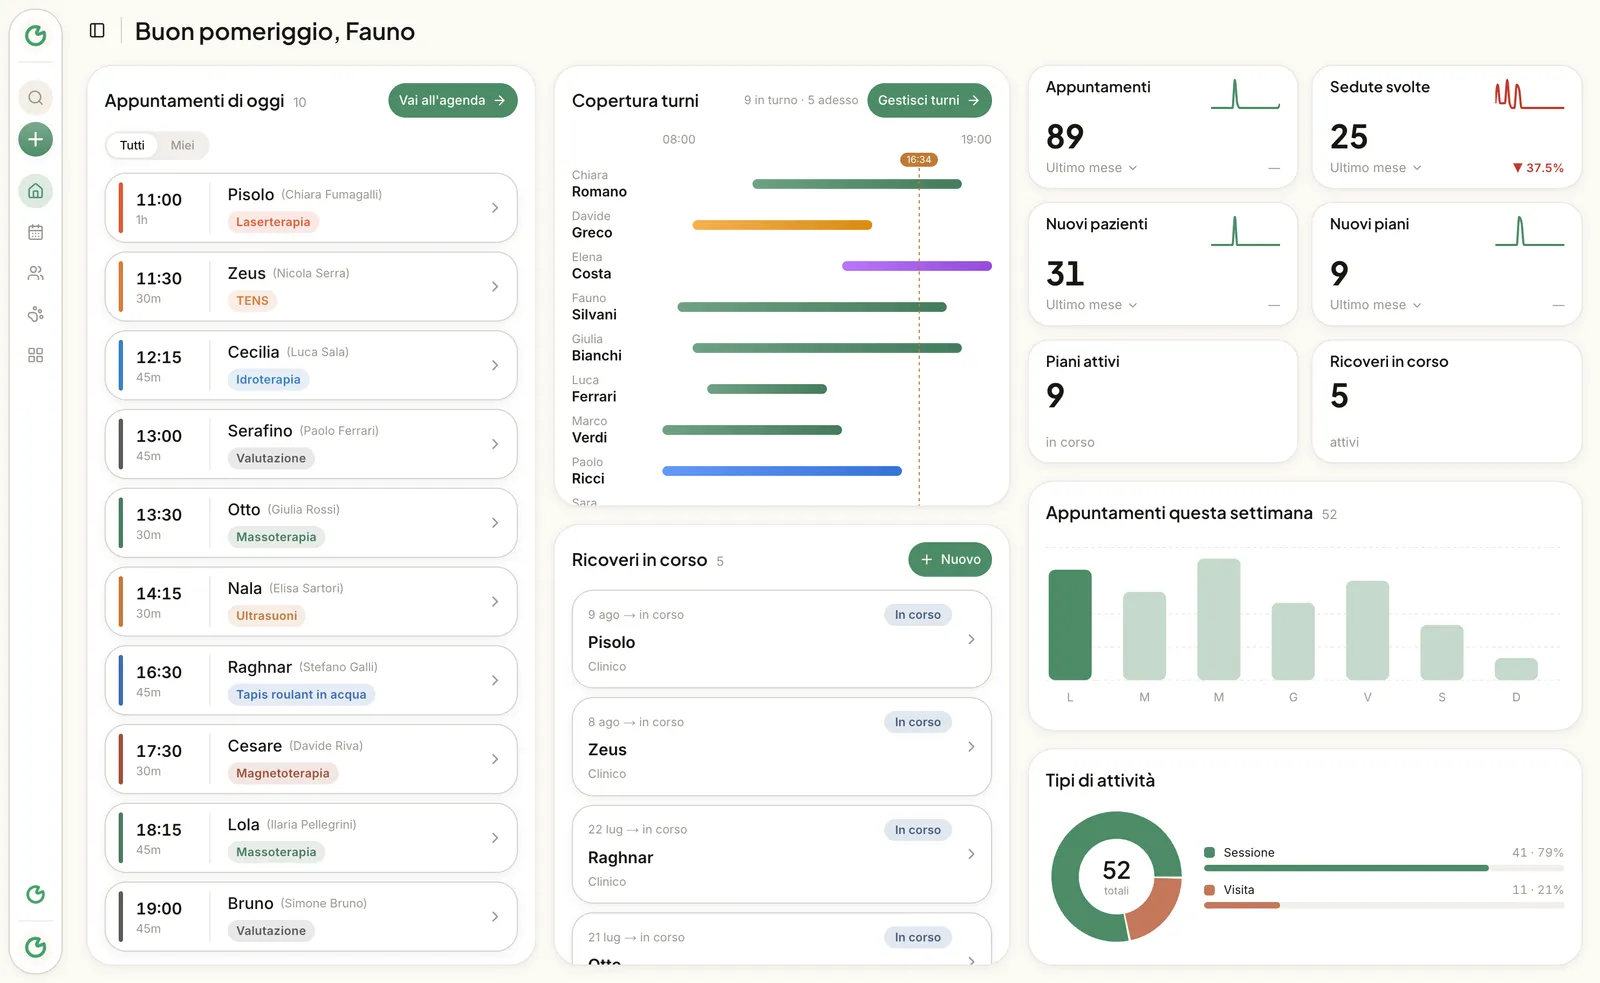This screenshot has width=1600, height=983.
Task: Click In corso badge on Zeus hospitalization
Action: (918, 722)
